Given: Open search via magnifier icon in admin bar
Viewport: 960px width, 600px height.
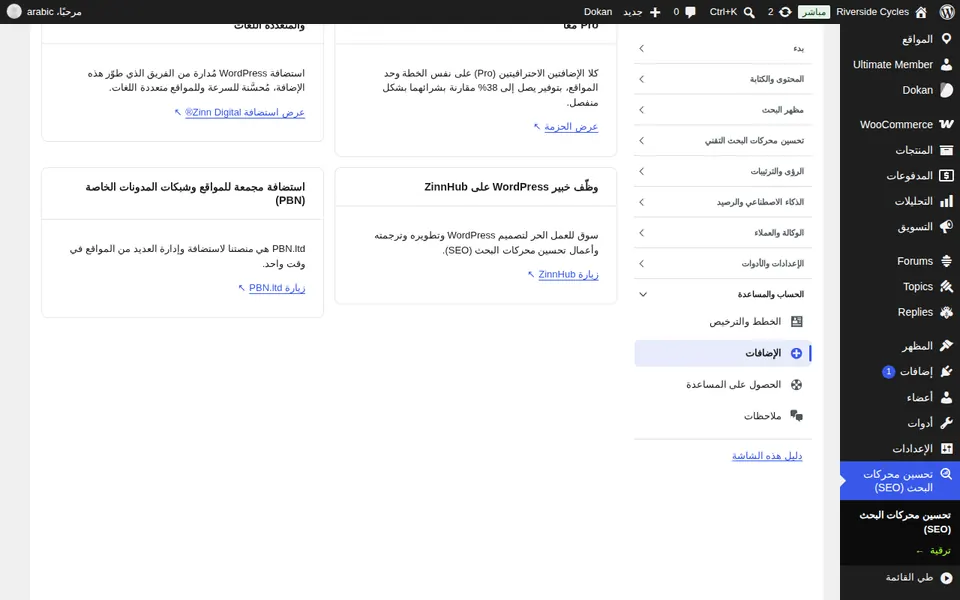Looking at the screenshot, I should point(749,12).
